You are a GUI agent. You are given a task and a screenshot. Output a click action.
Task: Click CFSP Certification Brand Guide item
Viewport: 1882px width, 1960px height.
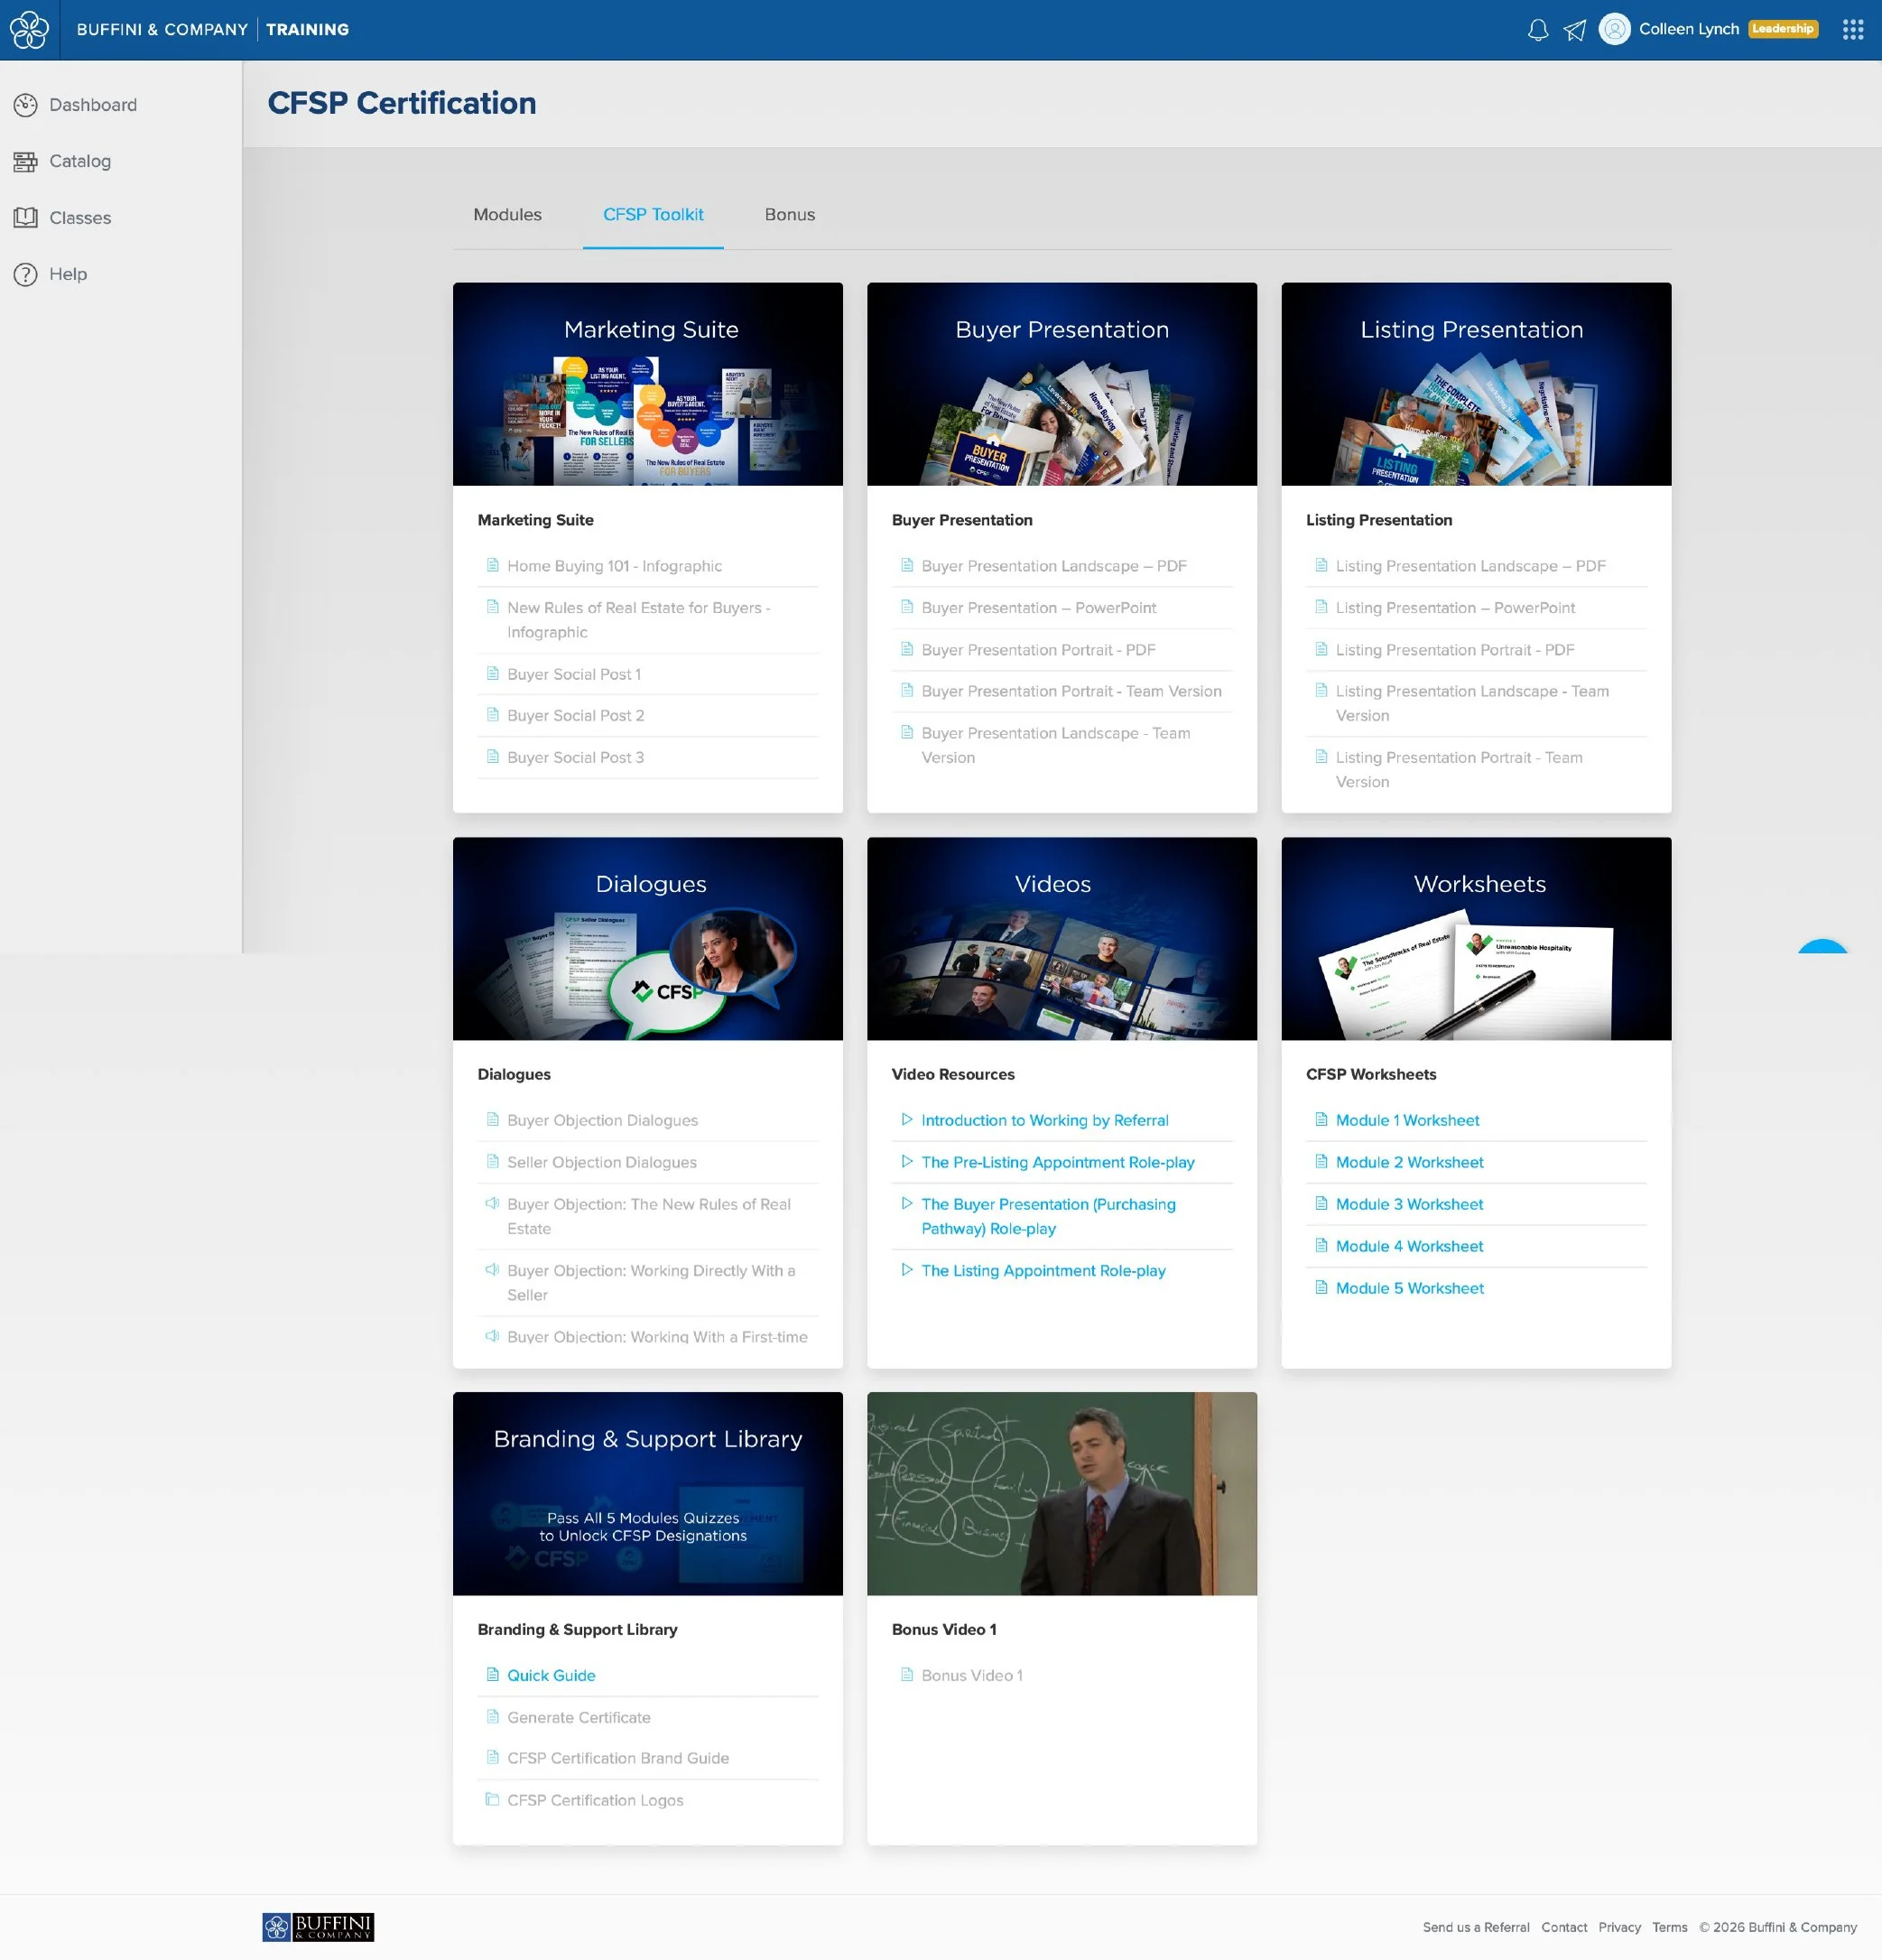point(618,1758)
